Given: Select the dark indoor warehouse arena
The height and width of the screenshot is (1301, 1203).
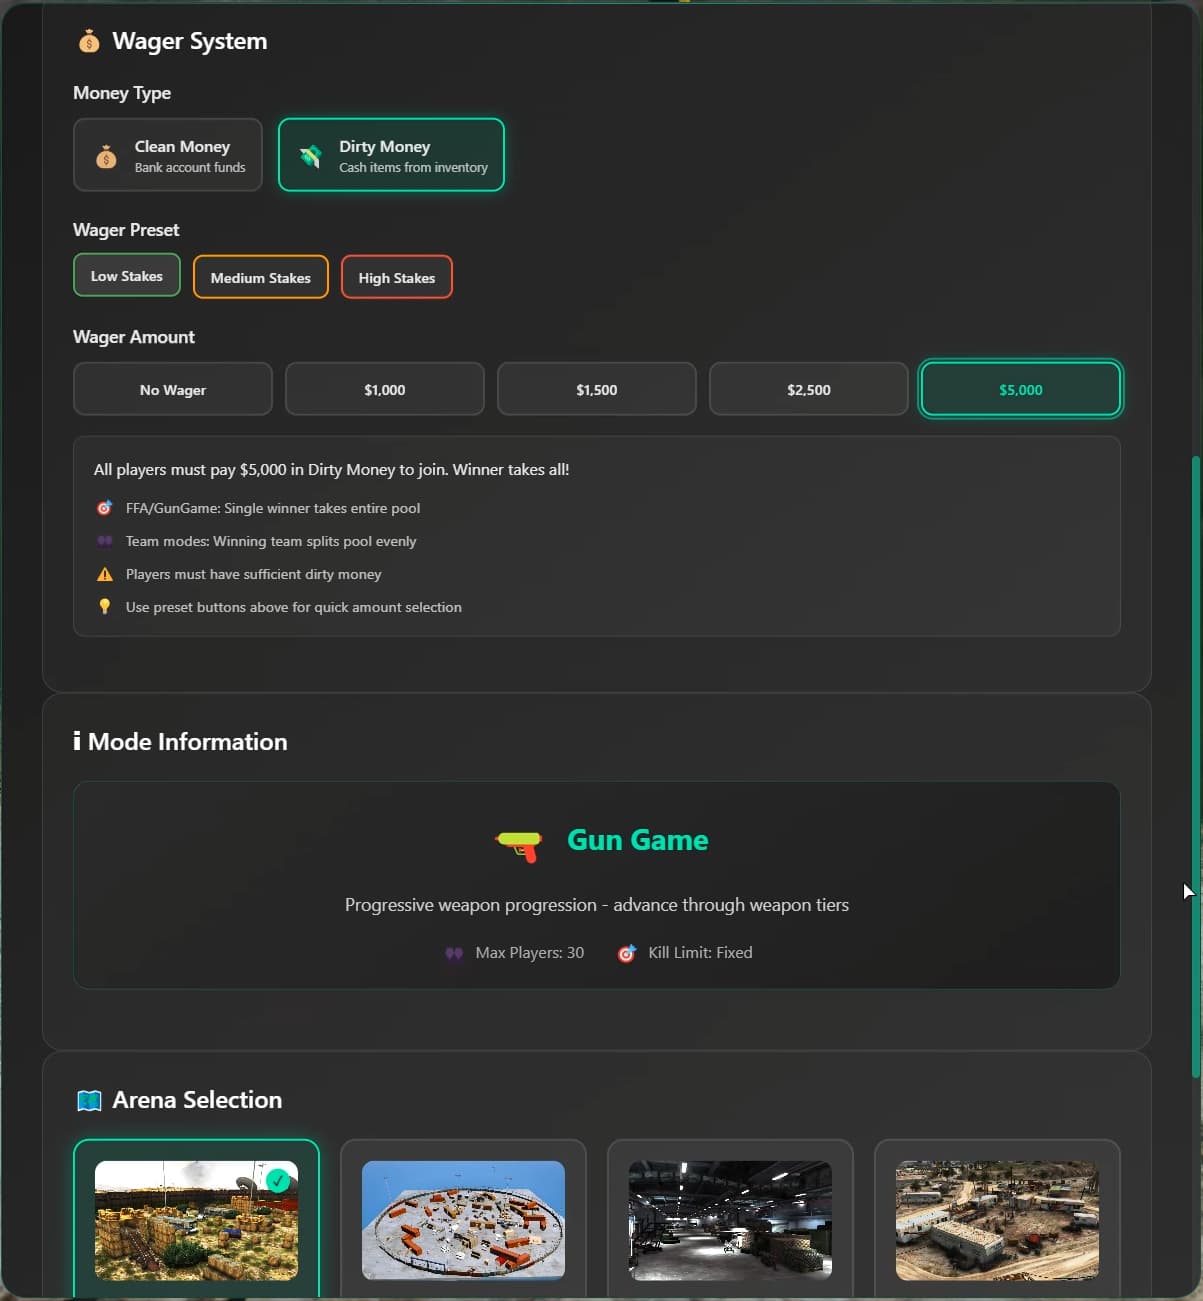Looking at the screenshot, I should click(x=730, y=1220).
